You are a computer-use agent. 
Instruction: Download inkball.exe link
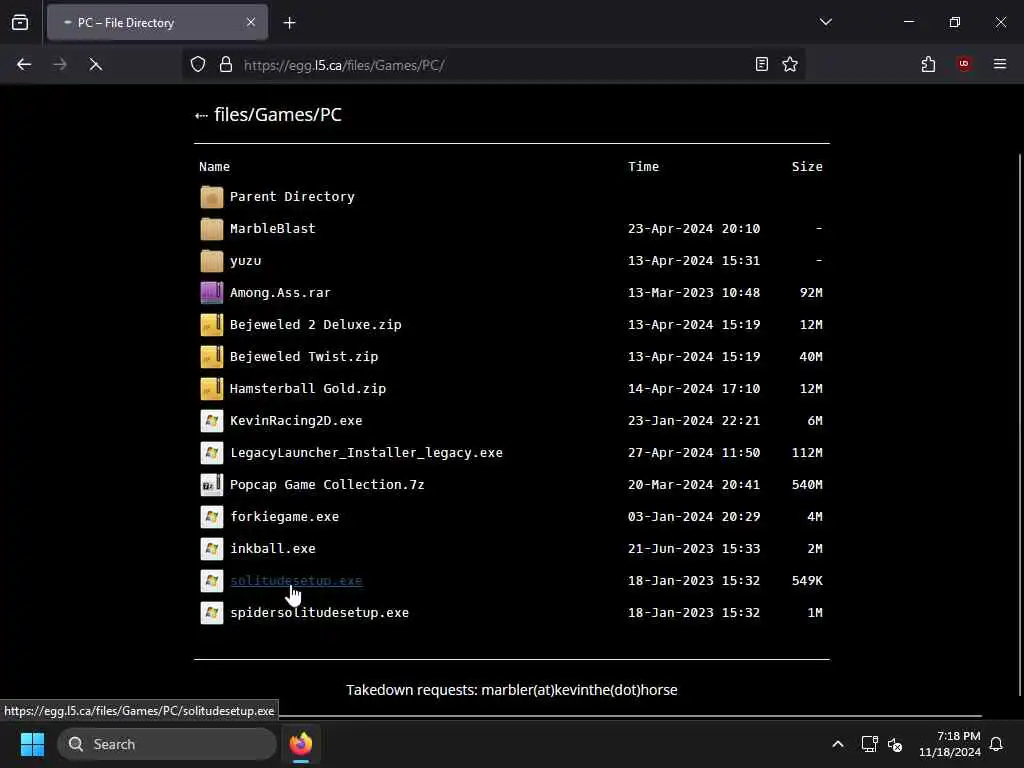[x=272, y=549]
